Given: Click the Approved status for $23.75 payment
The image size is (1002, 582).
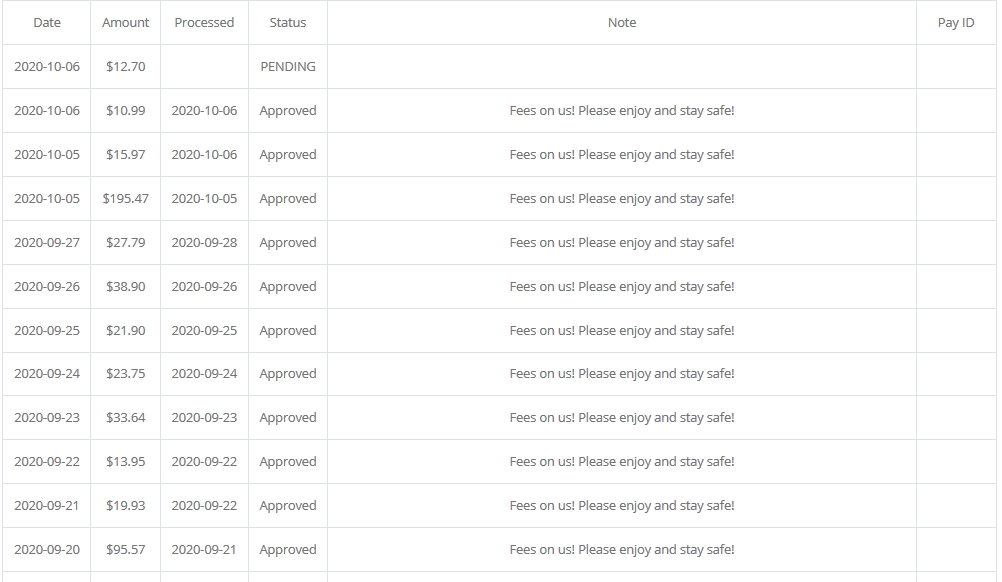Looking at the screenshot, I should [288, 374].
